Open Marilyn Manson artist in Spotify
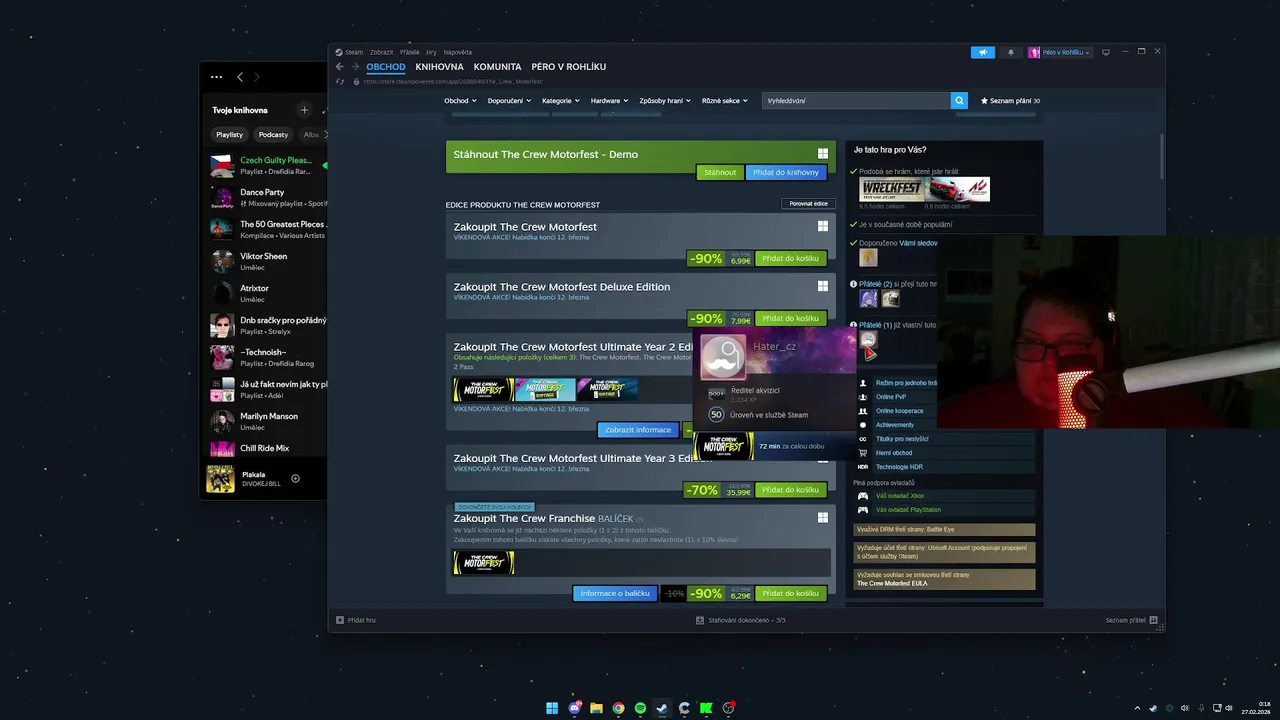The height and width of the screenshot is (720, 1280). 268,422
